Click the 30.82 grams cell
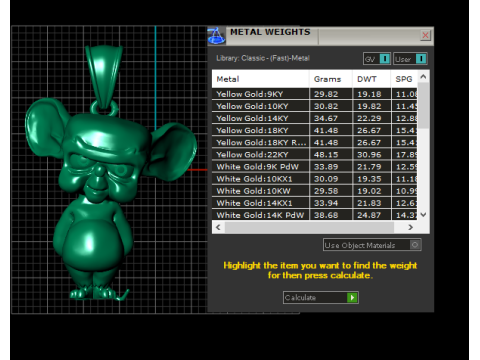The height and width of the screenshot is (360, 480). [331, 106]
